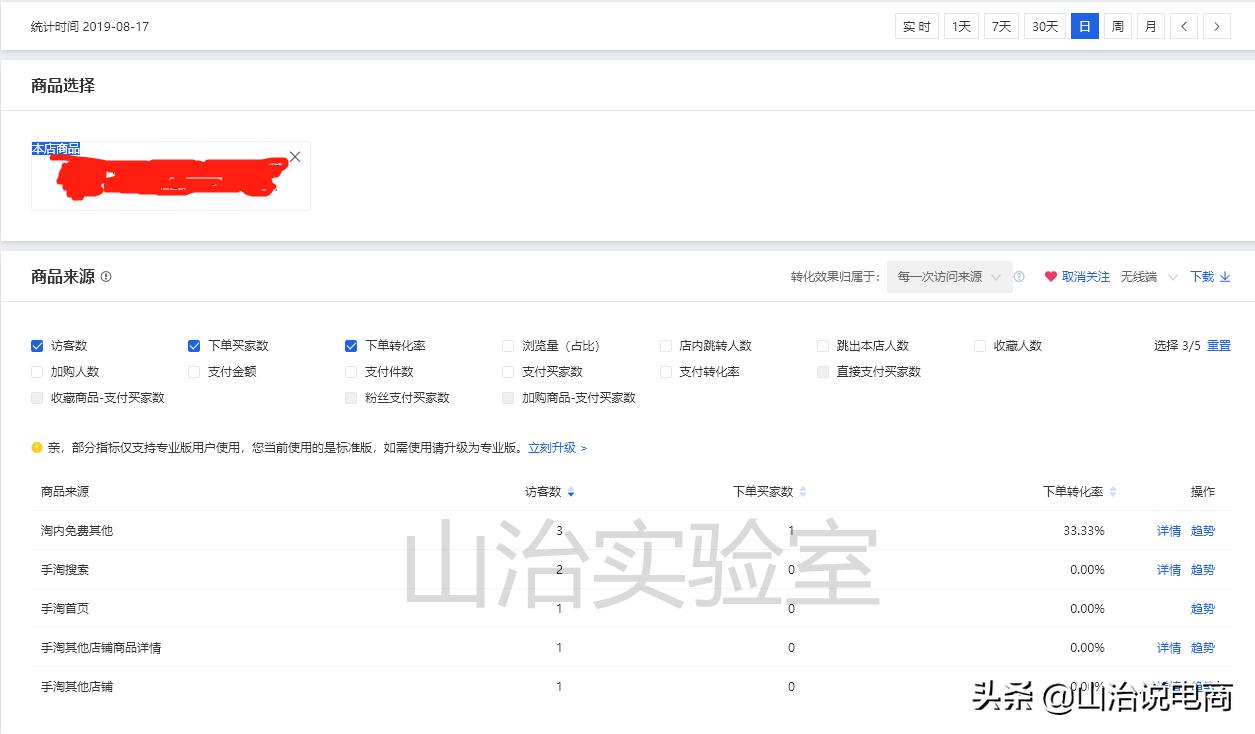The width and height of the screenshot is (1255, 734).
Task: Click the question mark icon beside attribution selector
Action: pos(1019,276)
